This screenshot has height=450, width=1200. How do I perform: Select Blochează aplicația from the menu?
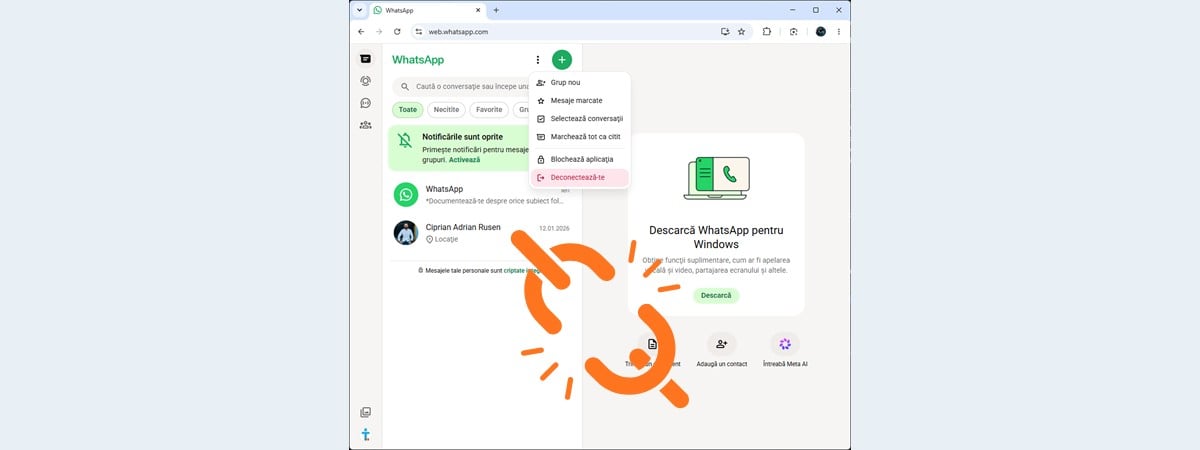pos(580,159)
